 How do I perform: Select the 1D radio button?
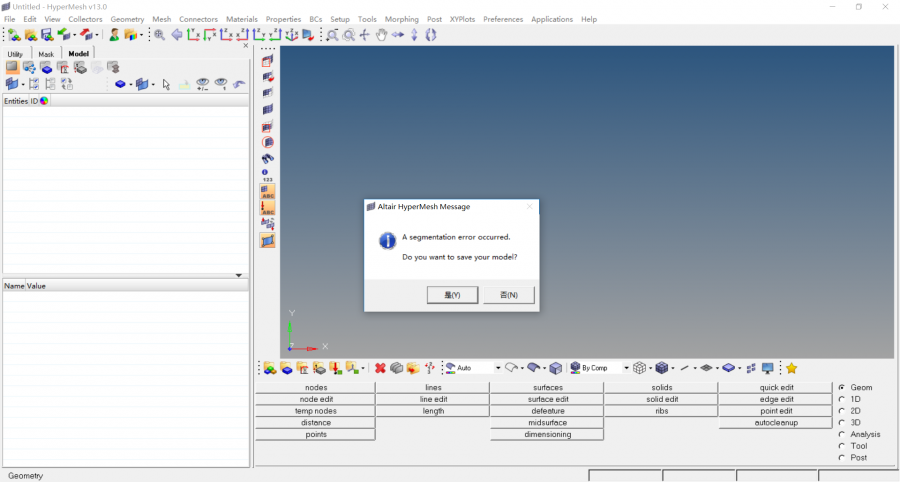pos(841,399)
